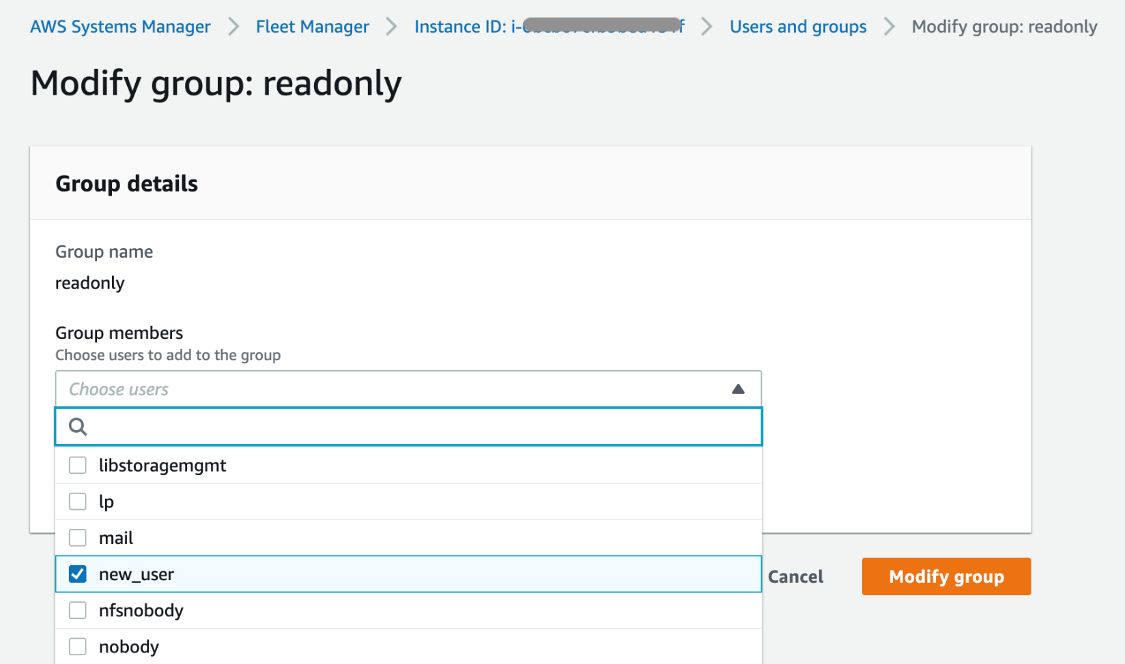Image resolution: width=1125 pixels, height=664 pixels.
Task: Navigate to Fleet Manager via breadcrumb
Action: point(312,26)
